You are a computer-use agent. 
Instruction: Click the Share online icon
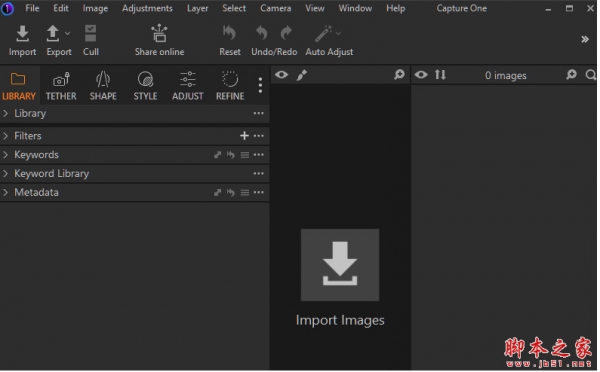[x=159, y=33]
